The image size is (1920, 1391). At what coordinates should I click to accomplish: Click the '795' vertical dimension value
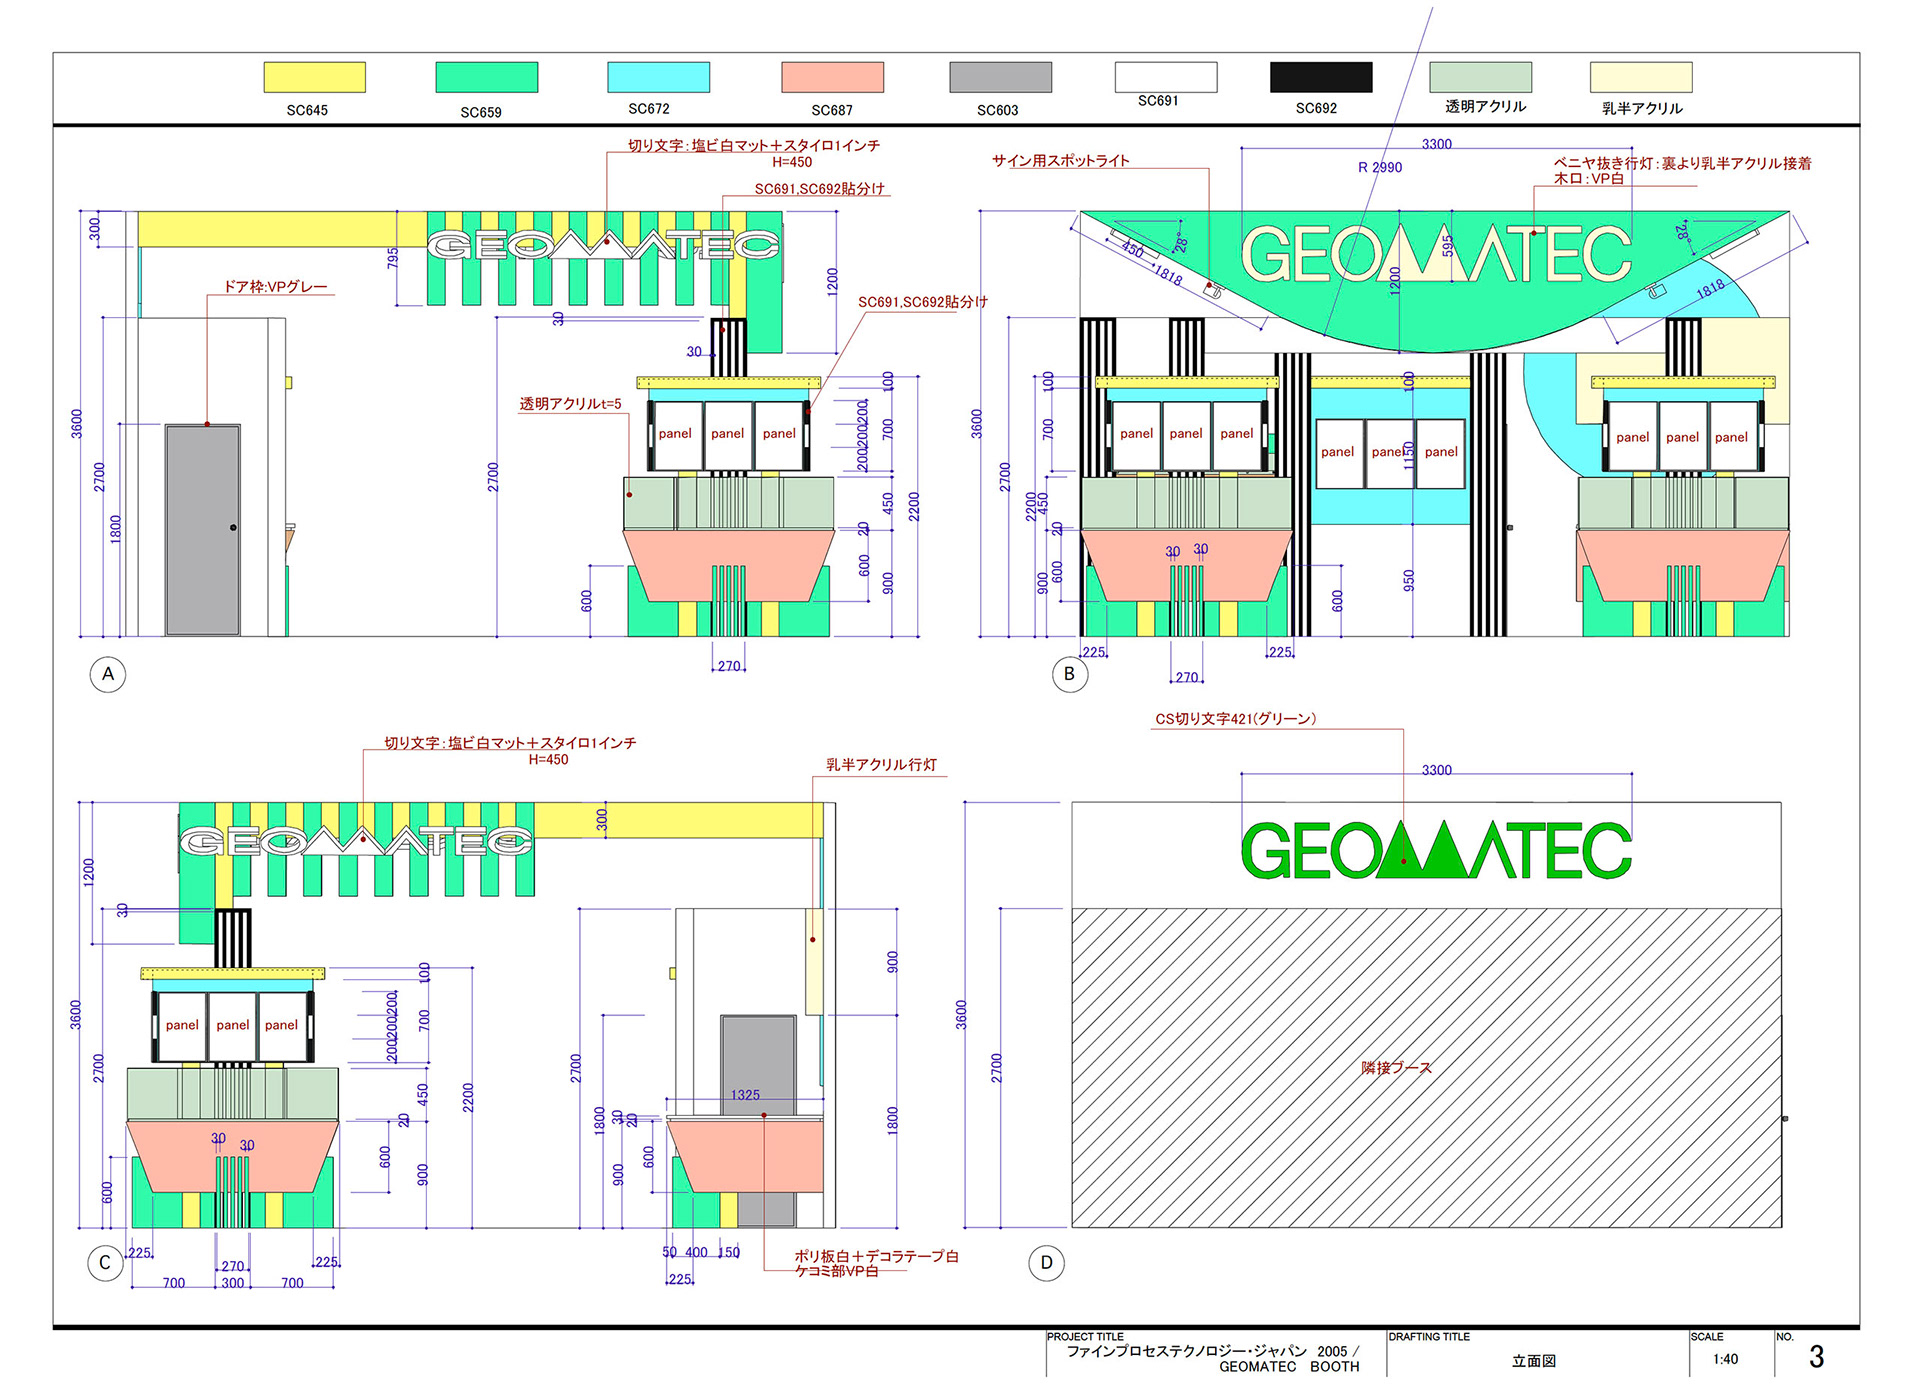click(393, 258)
